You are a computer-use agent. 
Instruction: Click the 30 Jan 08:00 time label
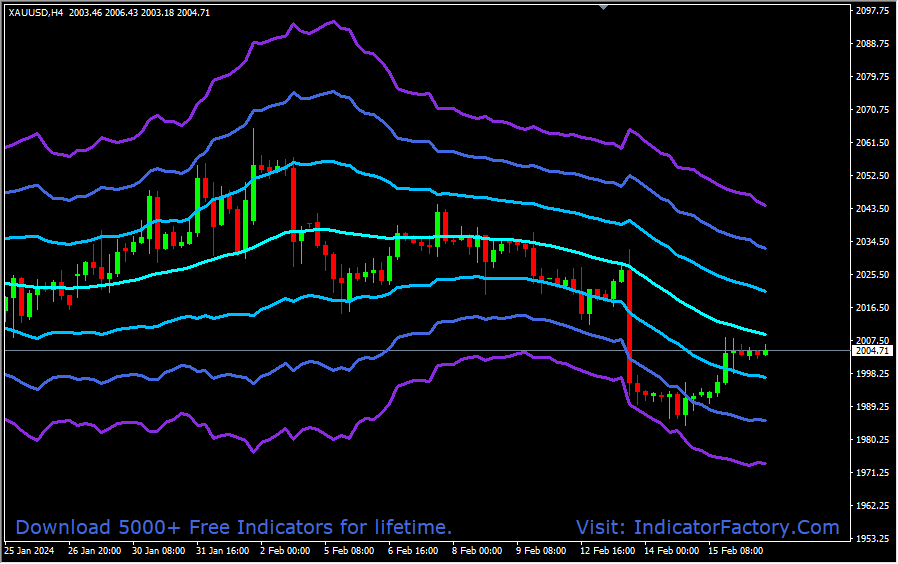[159, 551]
